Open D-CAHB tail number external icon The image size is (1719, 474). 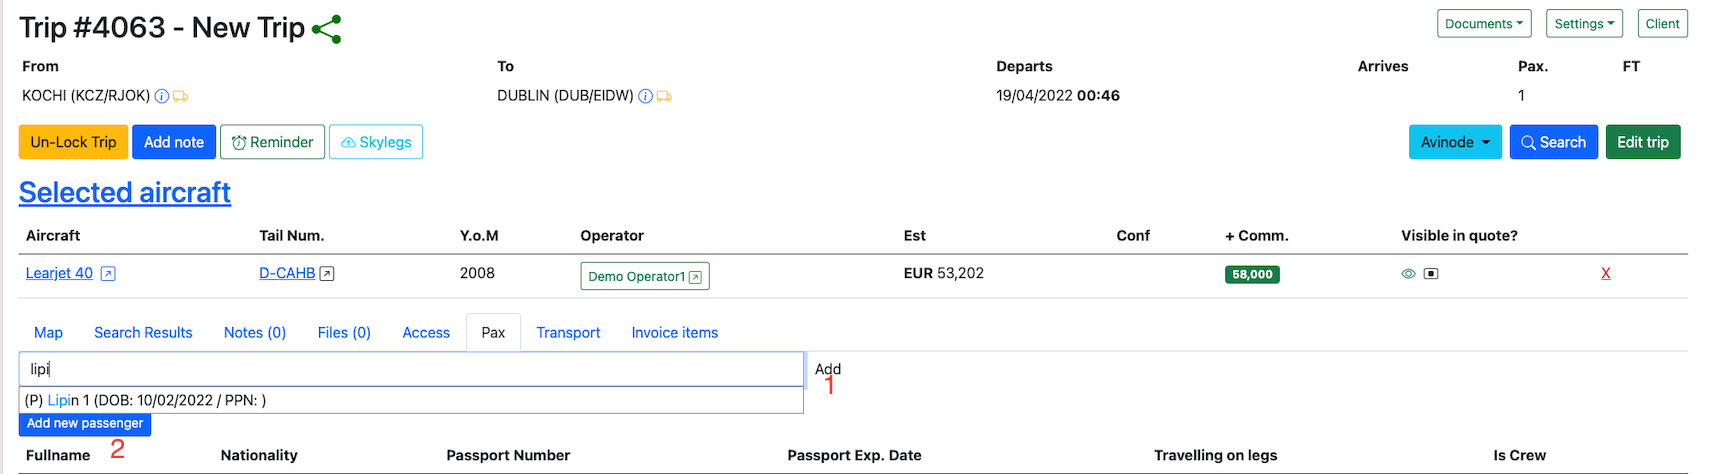[327, 274]
